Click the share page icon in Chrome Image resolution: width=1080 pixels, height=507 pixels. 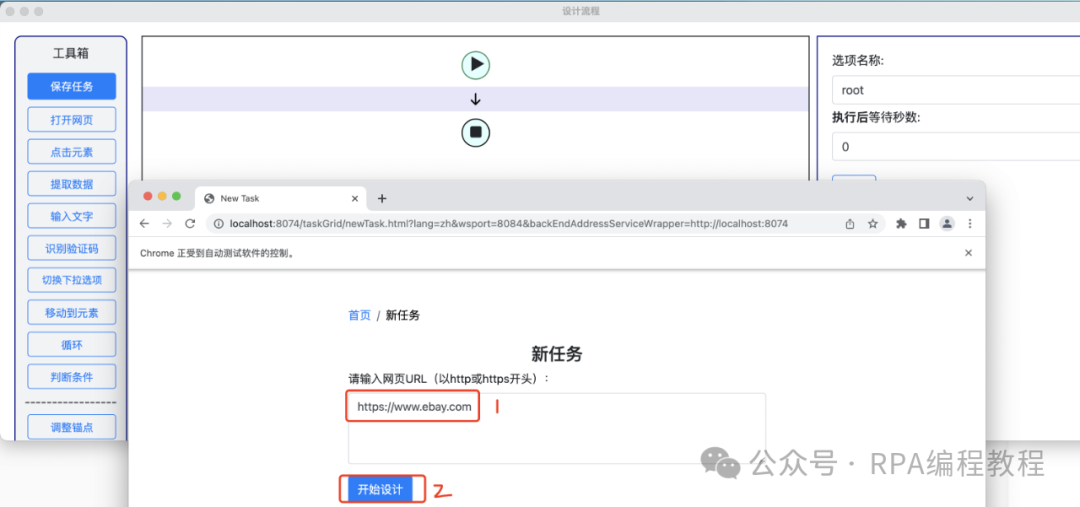point(850,223)
